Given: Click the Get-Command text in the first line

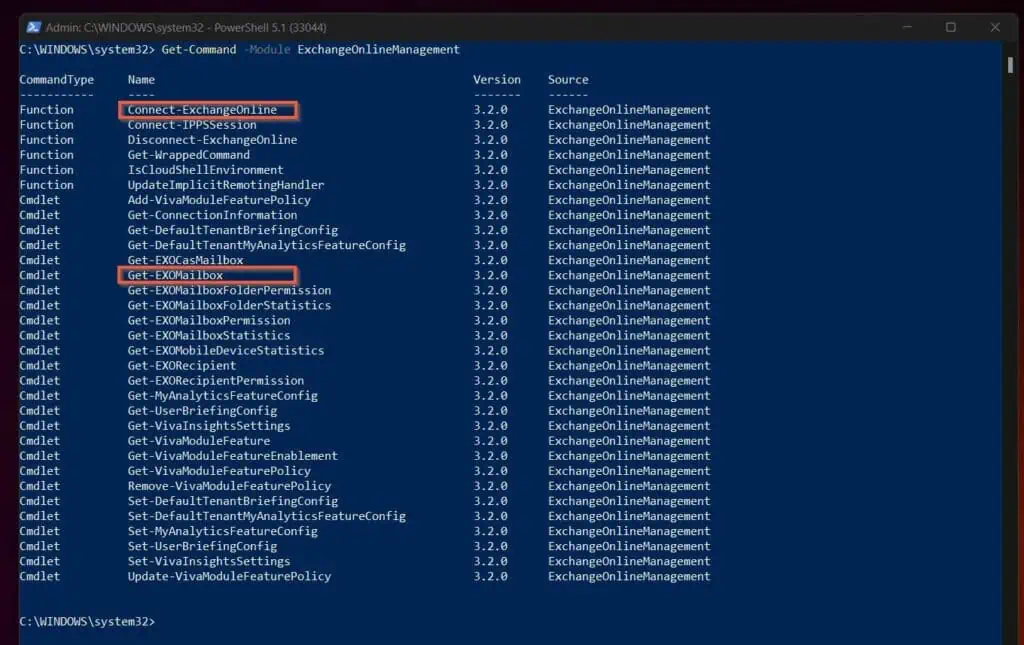Looking at the screenshot, I should click(199, 49).
